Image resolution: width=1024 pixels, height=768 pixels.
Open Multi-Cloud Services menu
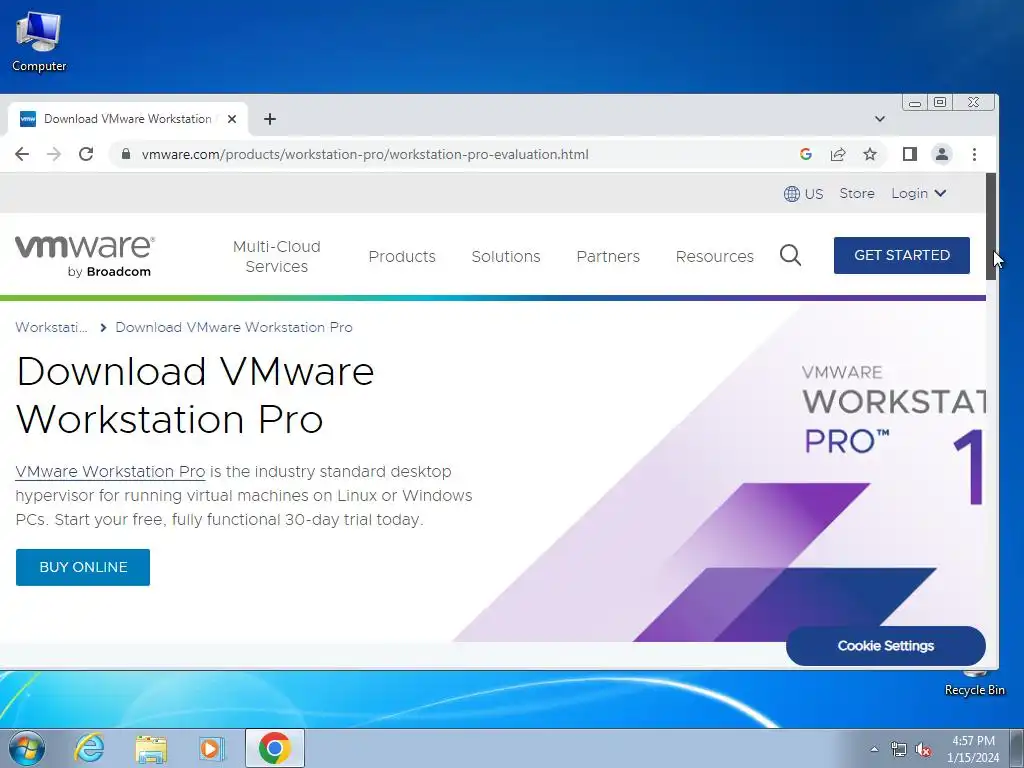pyautogui.click(x=277, y=256)
